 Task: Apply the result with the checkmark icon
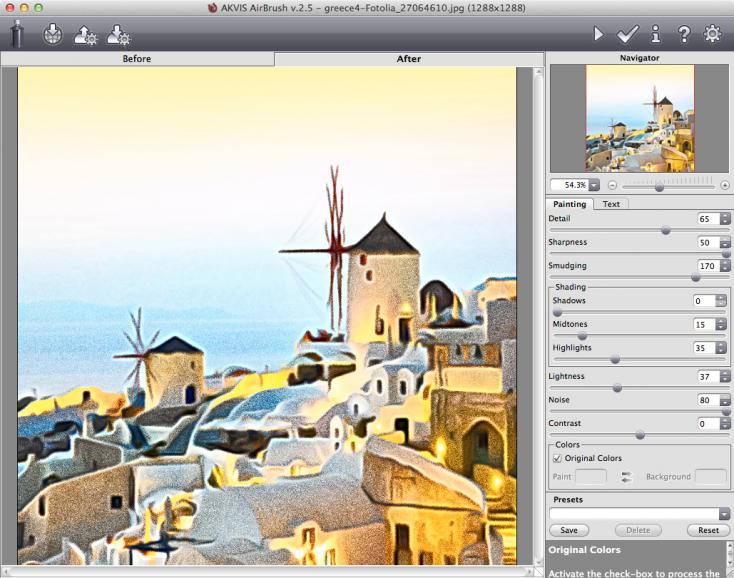[x=628, y=34]
